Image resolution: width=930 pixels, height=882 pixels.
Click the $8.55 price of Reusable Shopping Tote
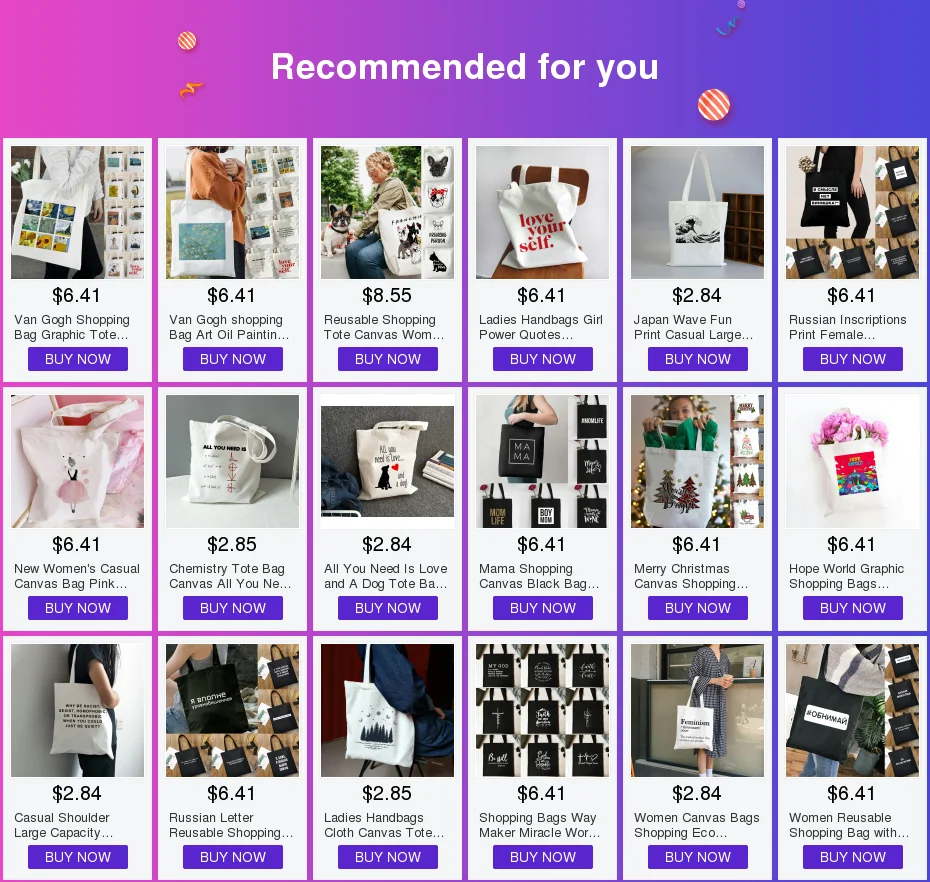click(387, 295)
